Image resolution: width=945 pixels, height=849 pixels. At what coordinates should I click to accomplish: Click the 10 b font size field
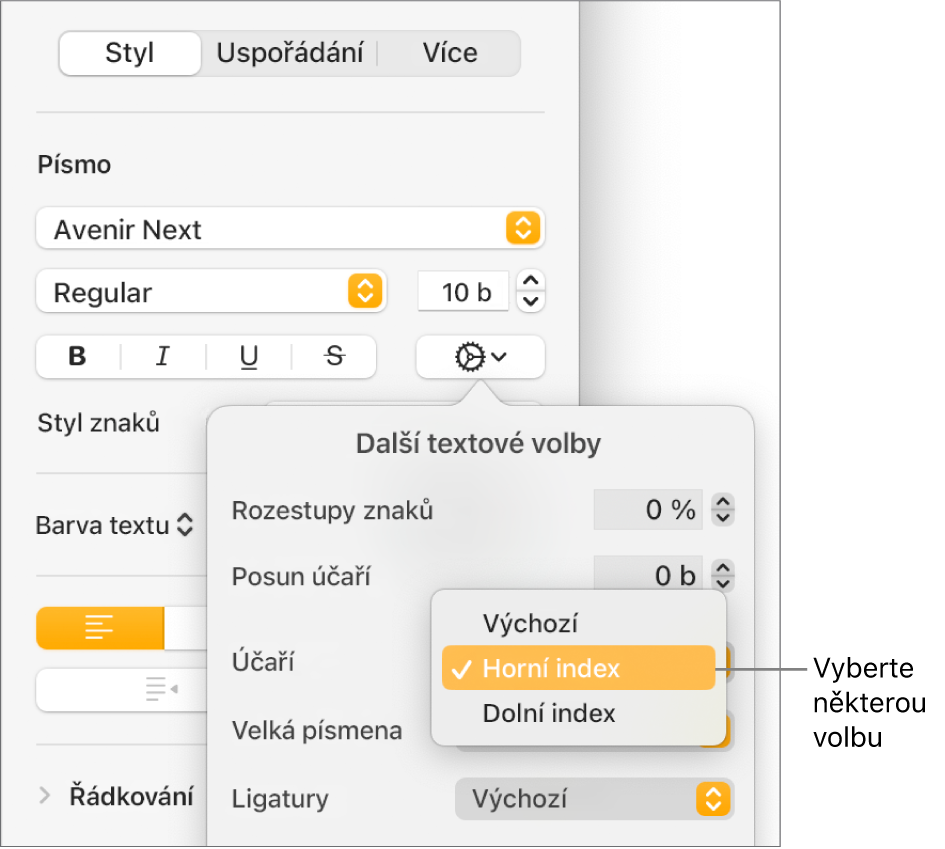point(463,292)
